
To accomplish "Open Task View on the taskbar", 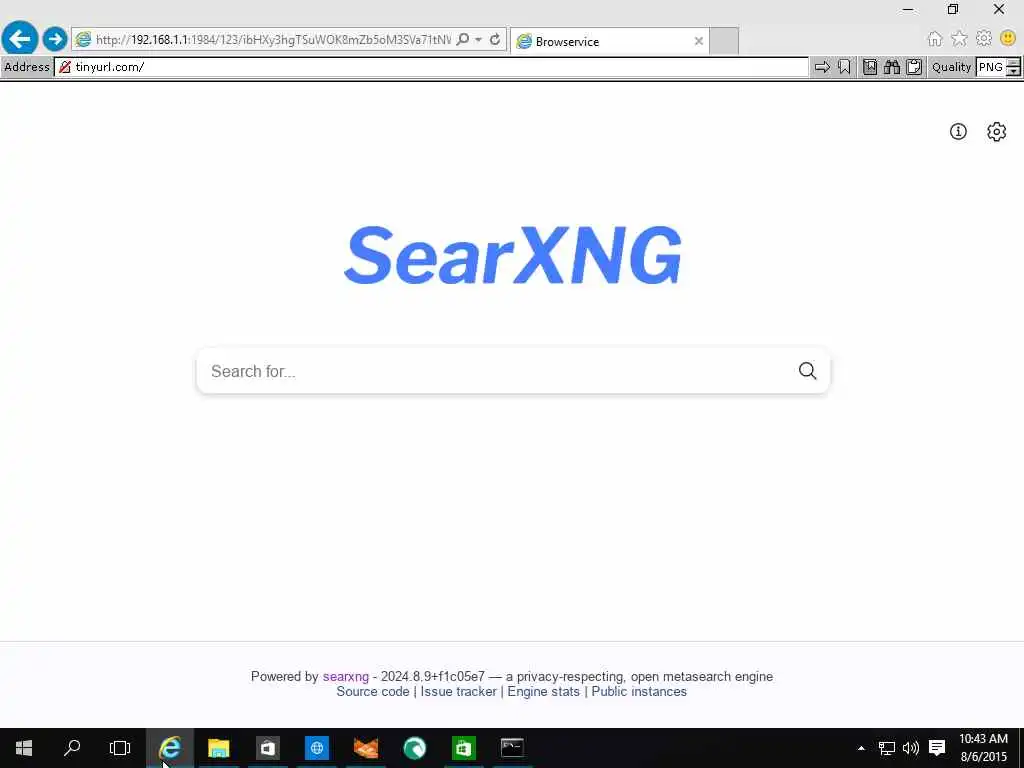I will [120, 748].
